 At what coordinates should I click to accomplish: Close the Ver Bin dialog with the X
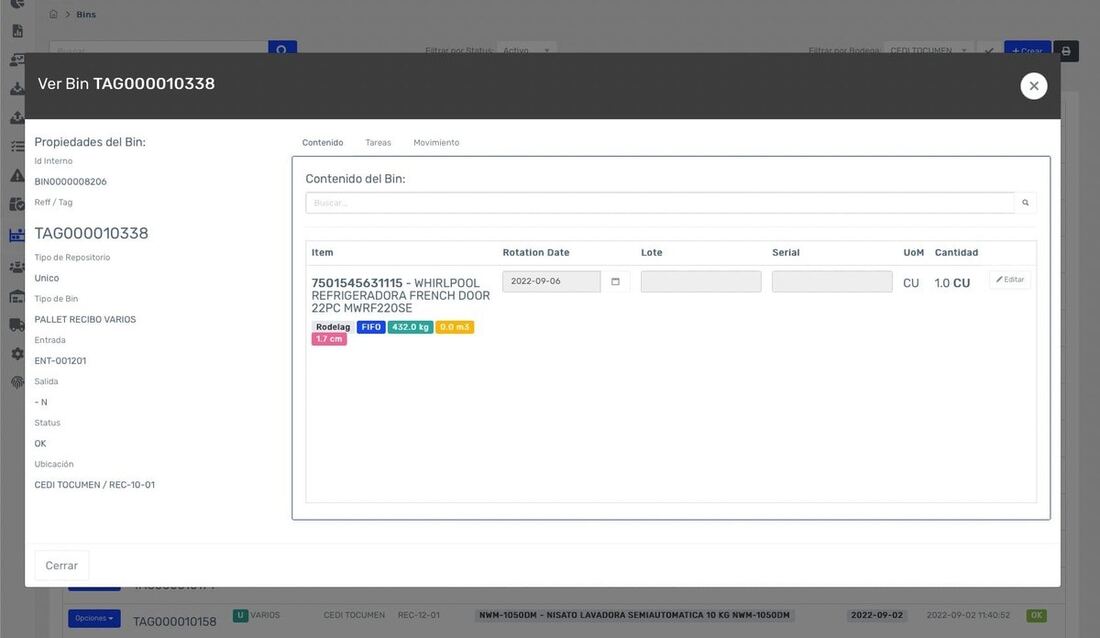pyautogui.click(x=1033, y=86)
